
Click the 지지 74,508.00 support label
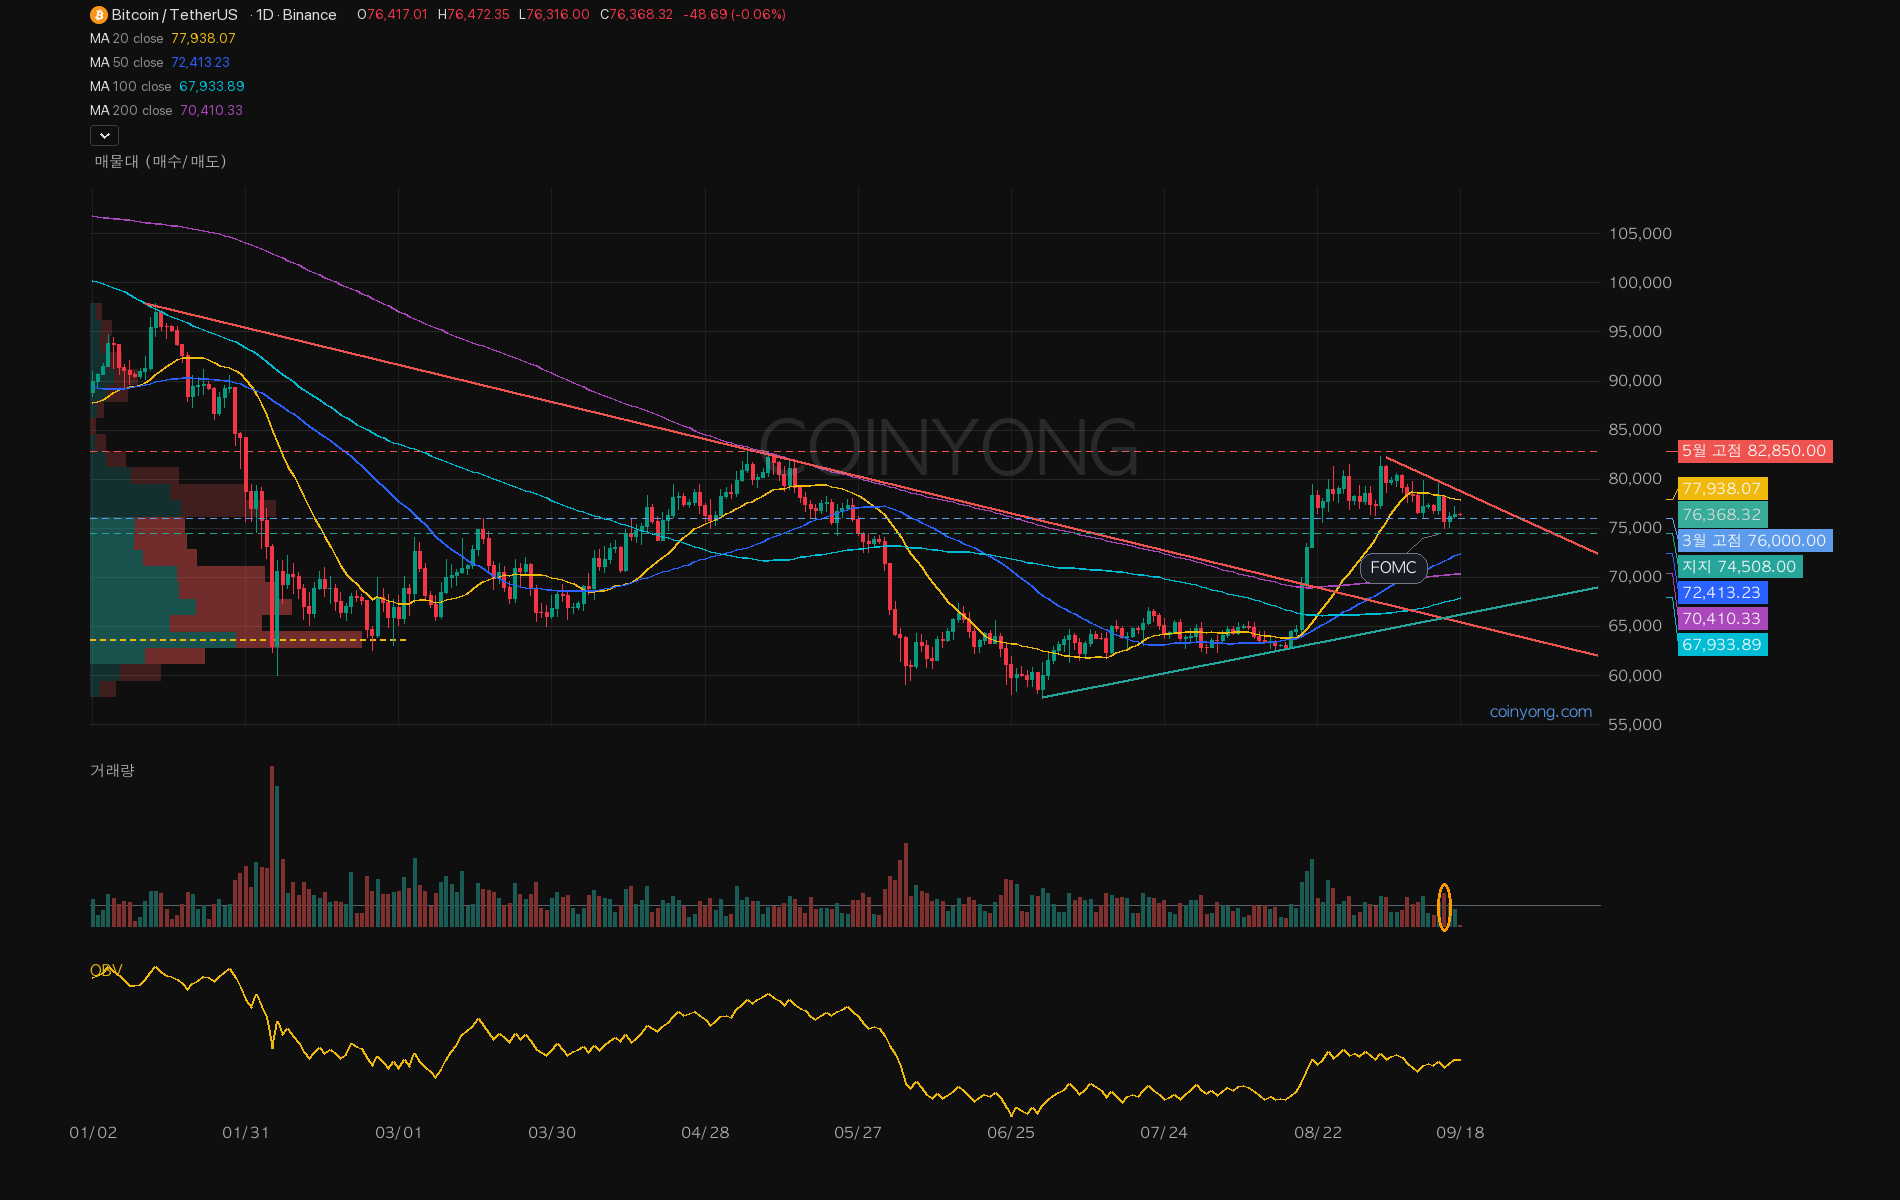pos(1739,567)
